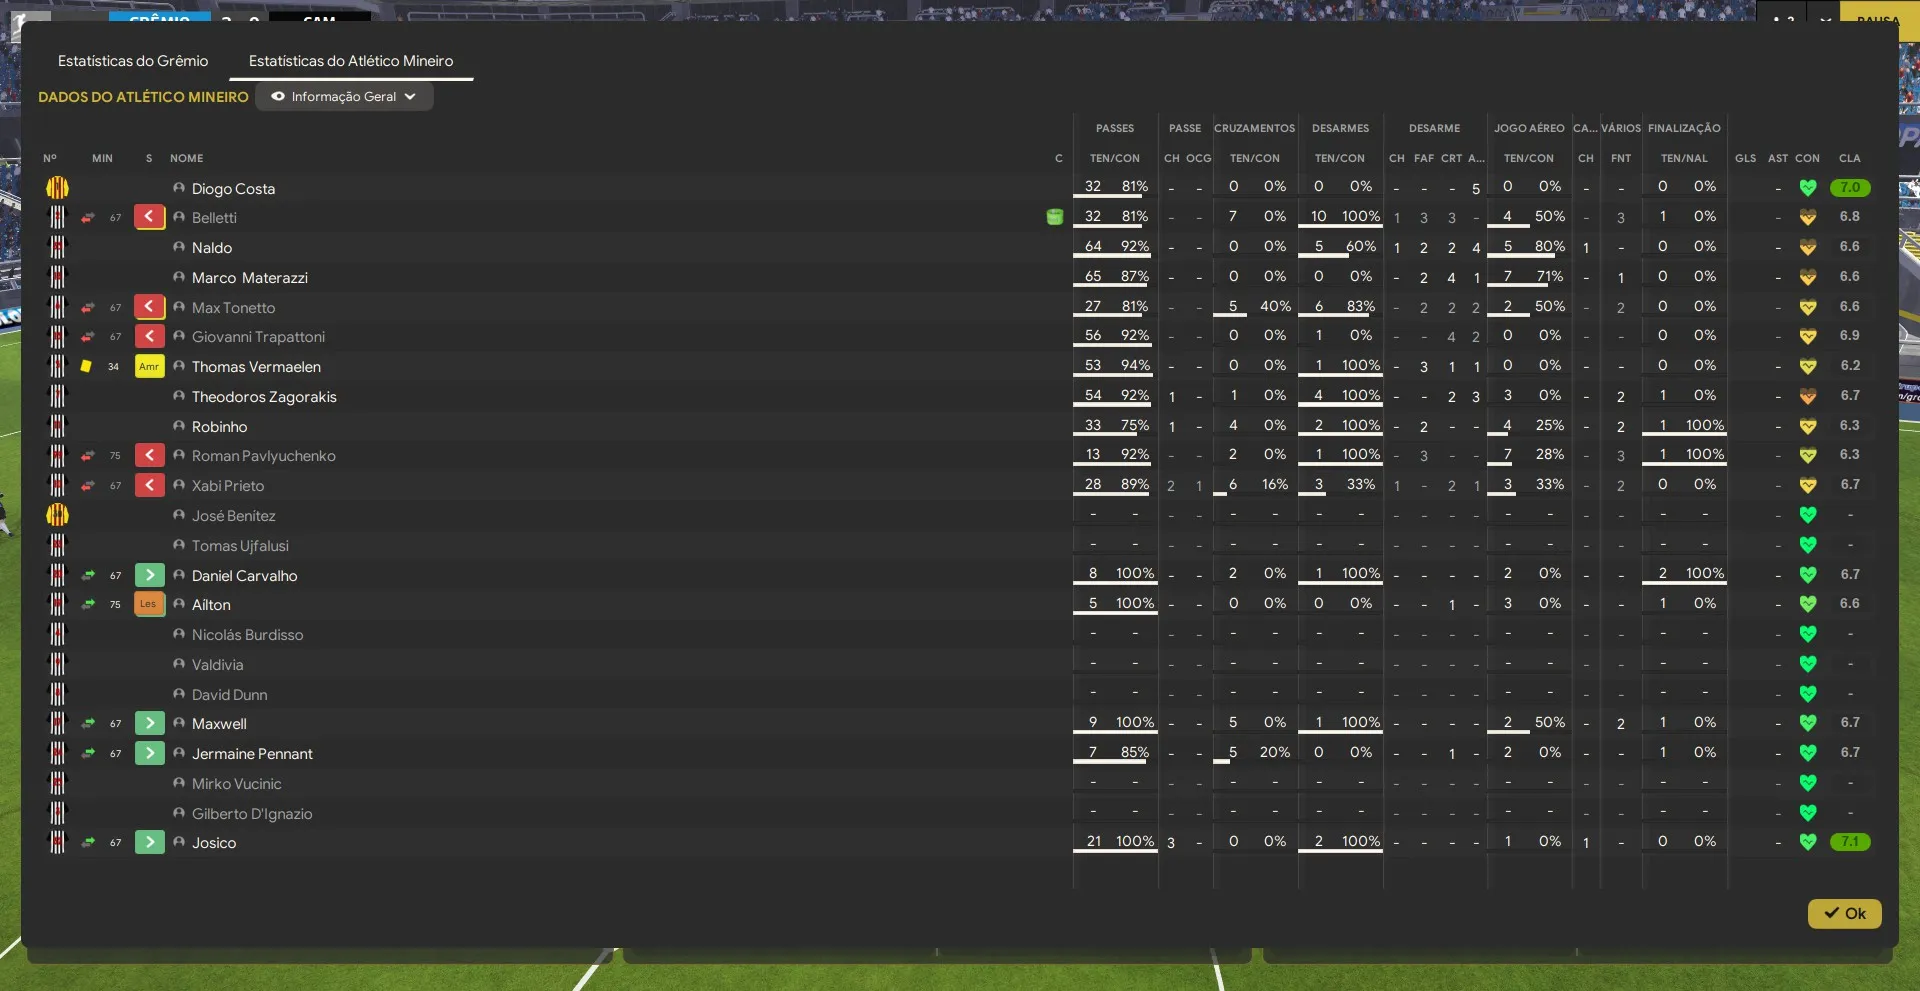Image resolution: width=1920 pixels, height=991 pixels.
Task: Click Roman Pavlyuchenko's red substitution icon
Action: (x=149, y=455)
